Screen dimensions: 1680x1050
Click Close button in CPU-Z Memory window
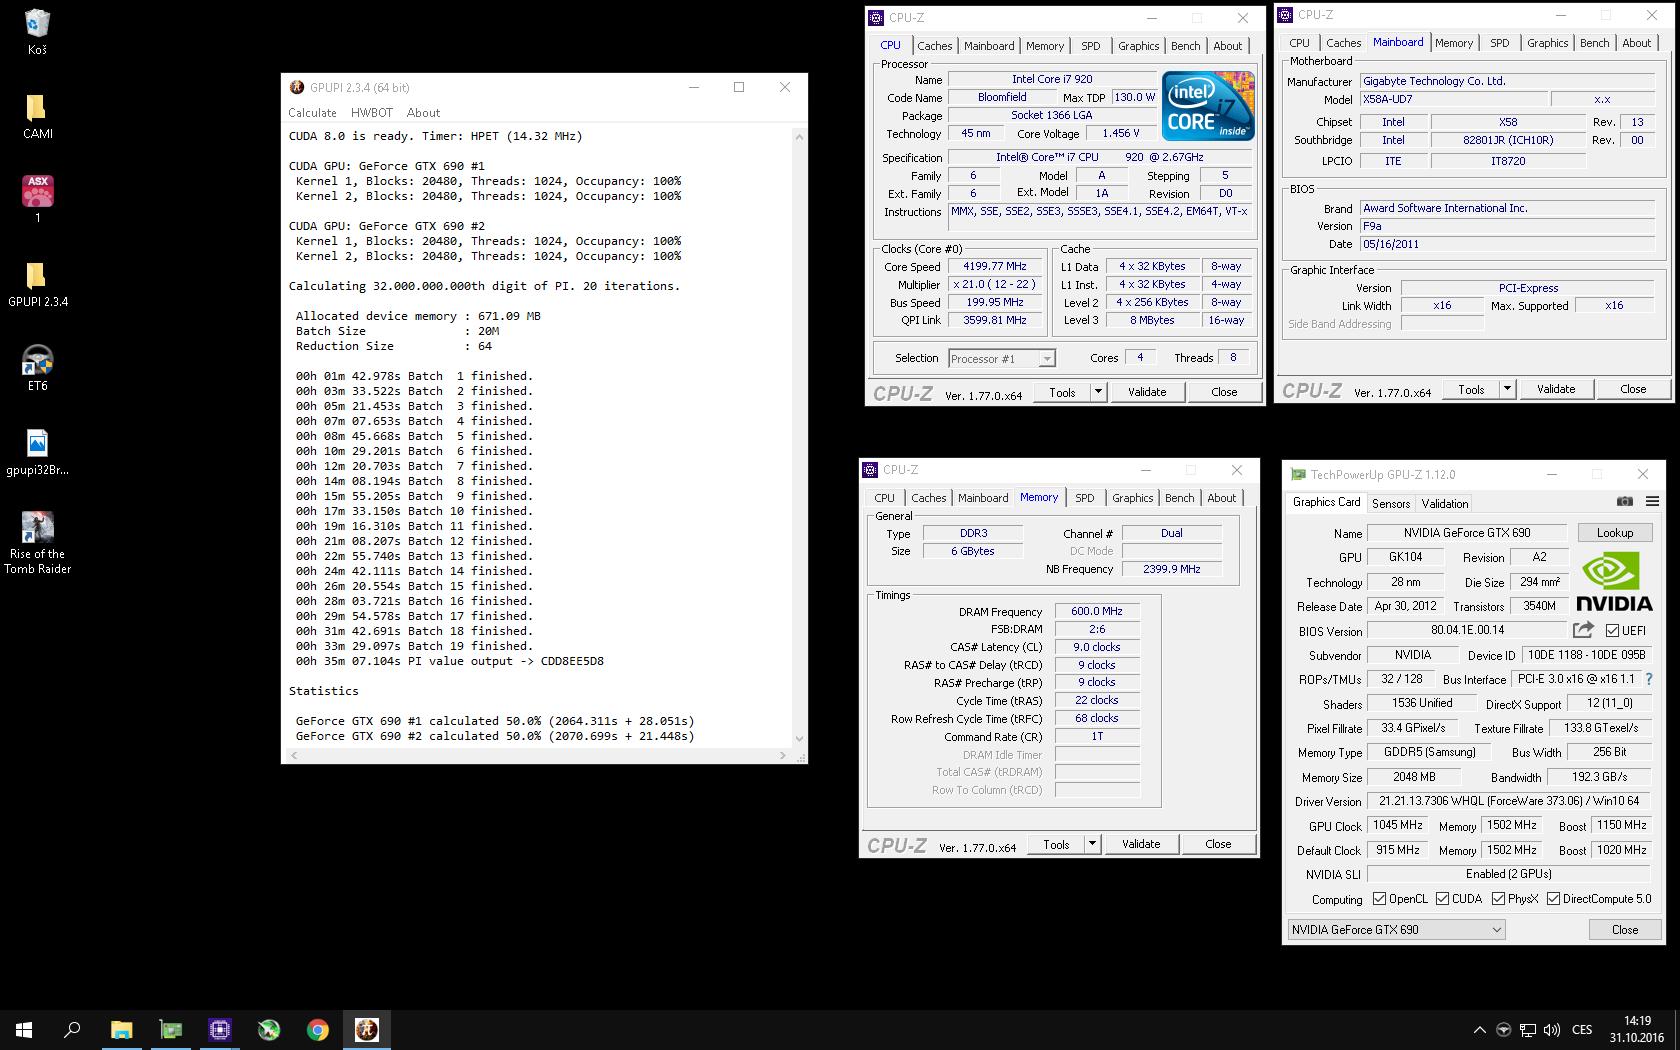1217,844
